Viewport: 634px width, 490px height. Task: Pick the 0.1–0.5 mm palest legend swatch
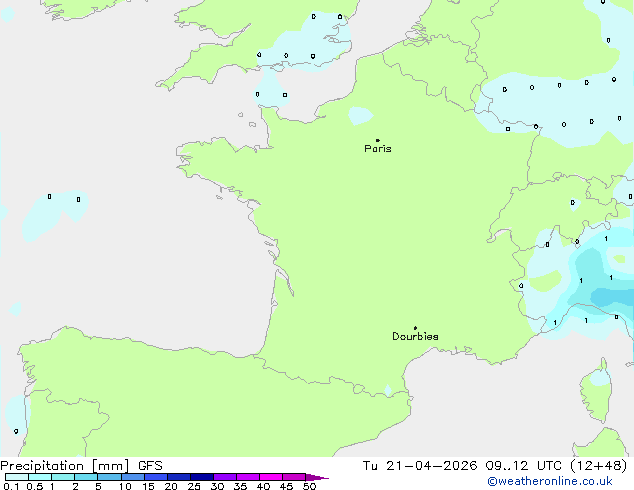pos(15,477)
